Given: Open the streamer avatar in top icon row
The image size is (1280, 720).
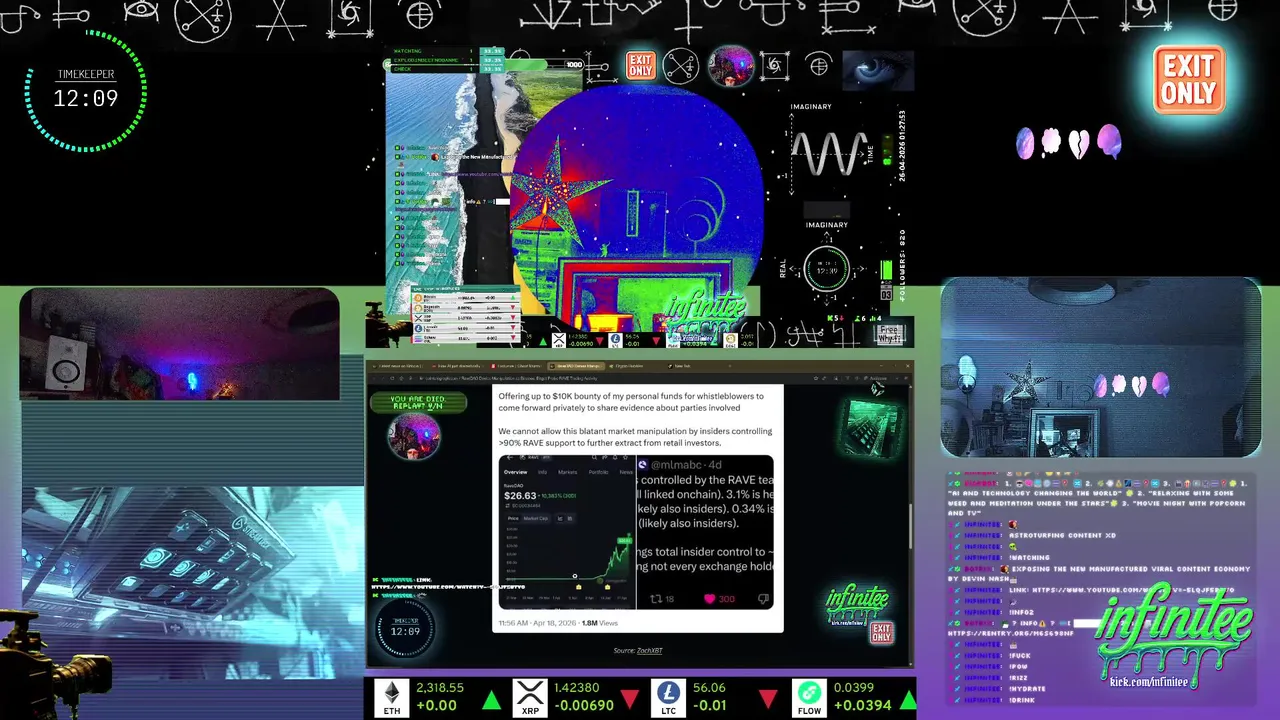Looking at the screenshot, I should (731, 66).
